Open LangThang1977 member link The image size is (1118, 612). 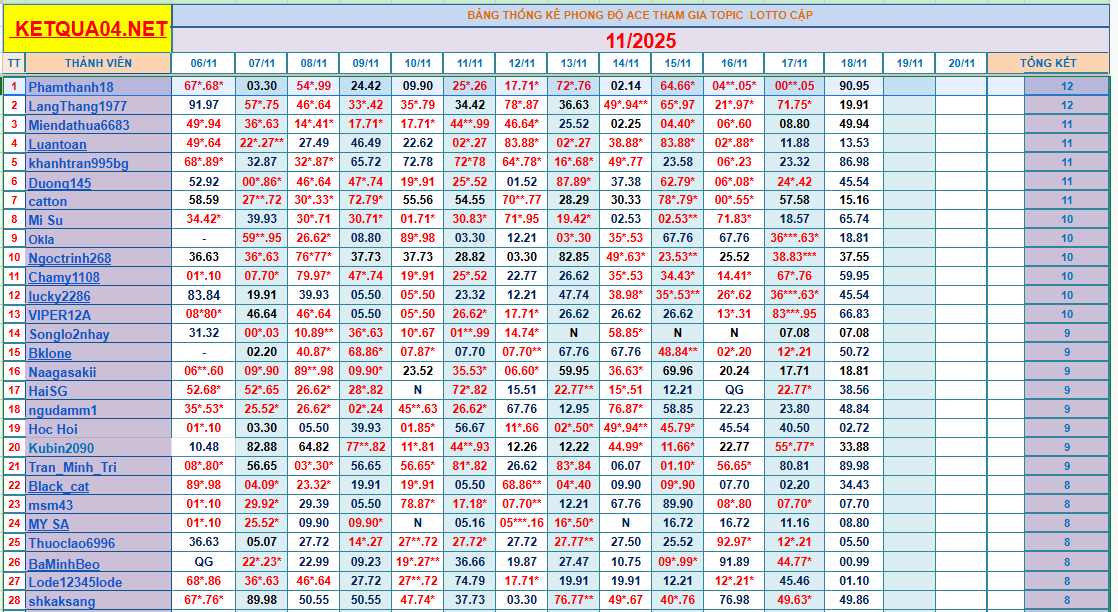(77, 106)
